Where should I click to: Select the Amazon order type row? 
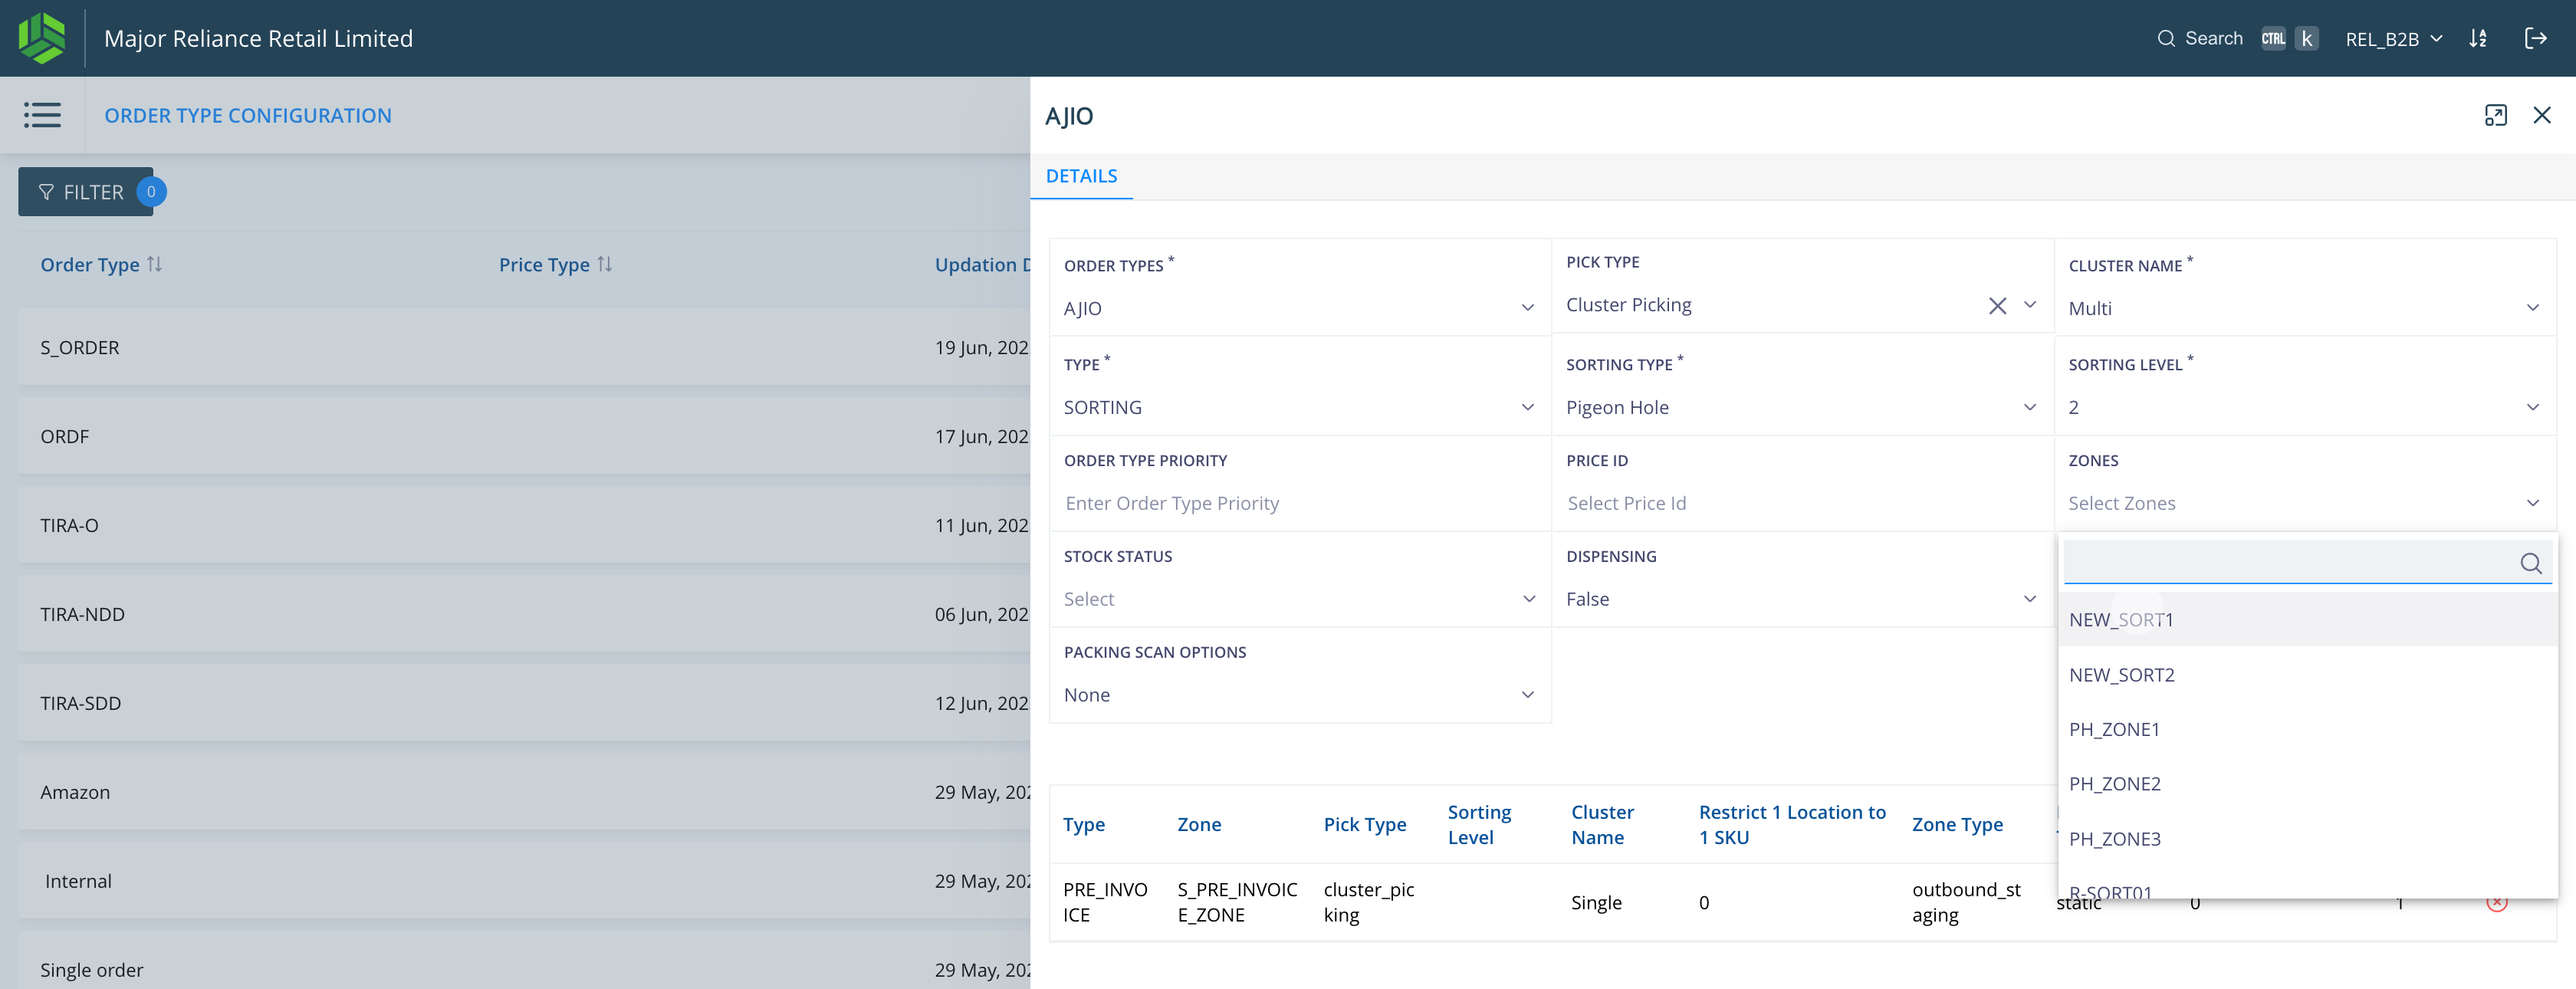click(525, 793)
